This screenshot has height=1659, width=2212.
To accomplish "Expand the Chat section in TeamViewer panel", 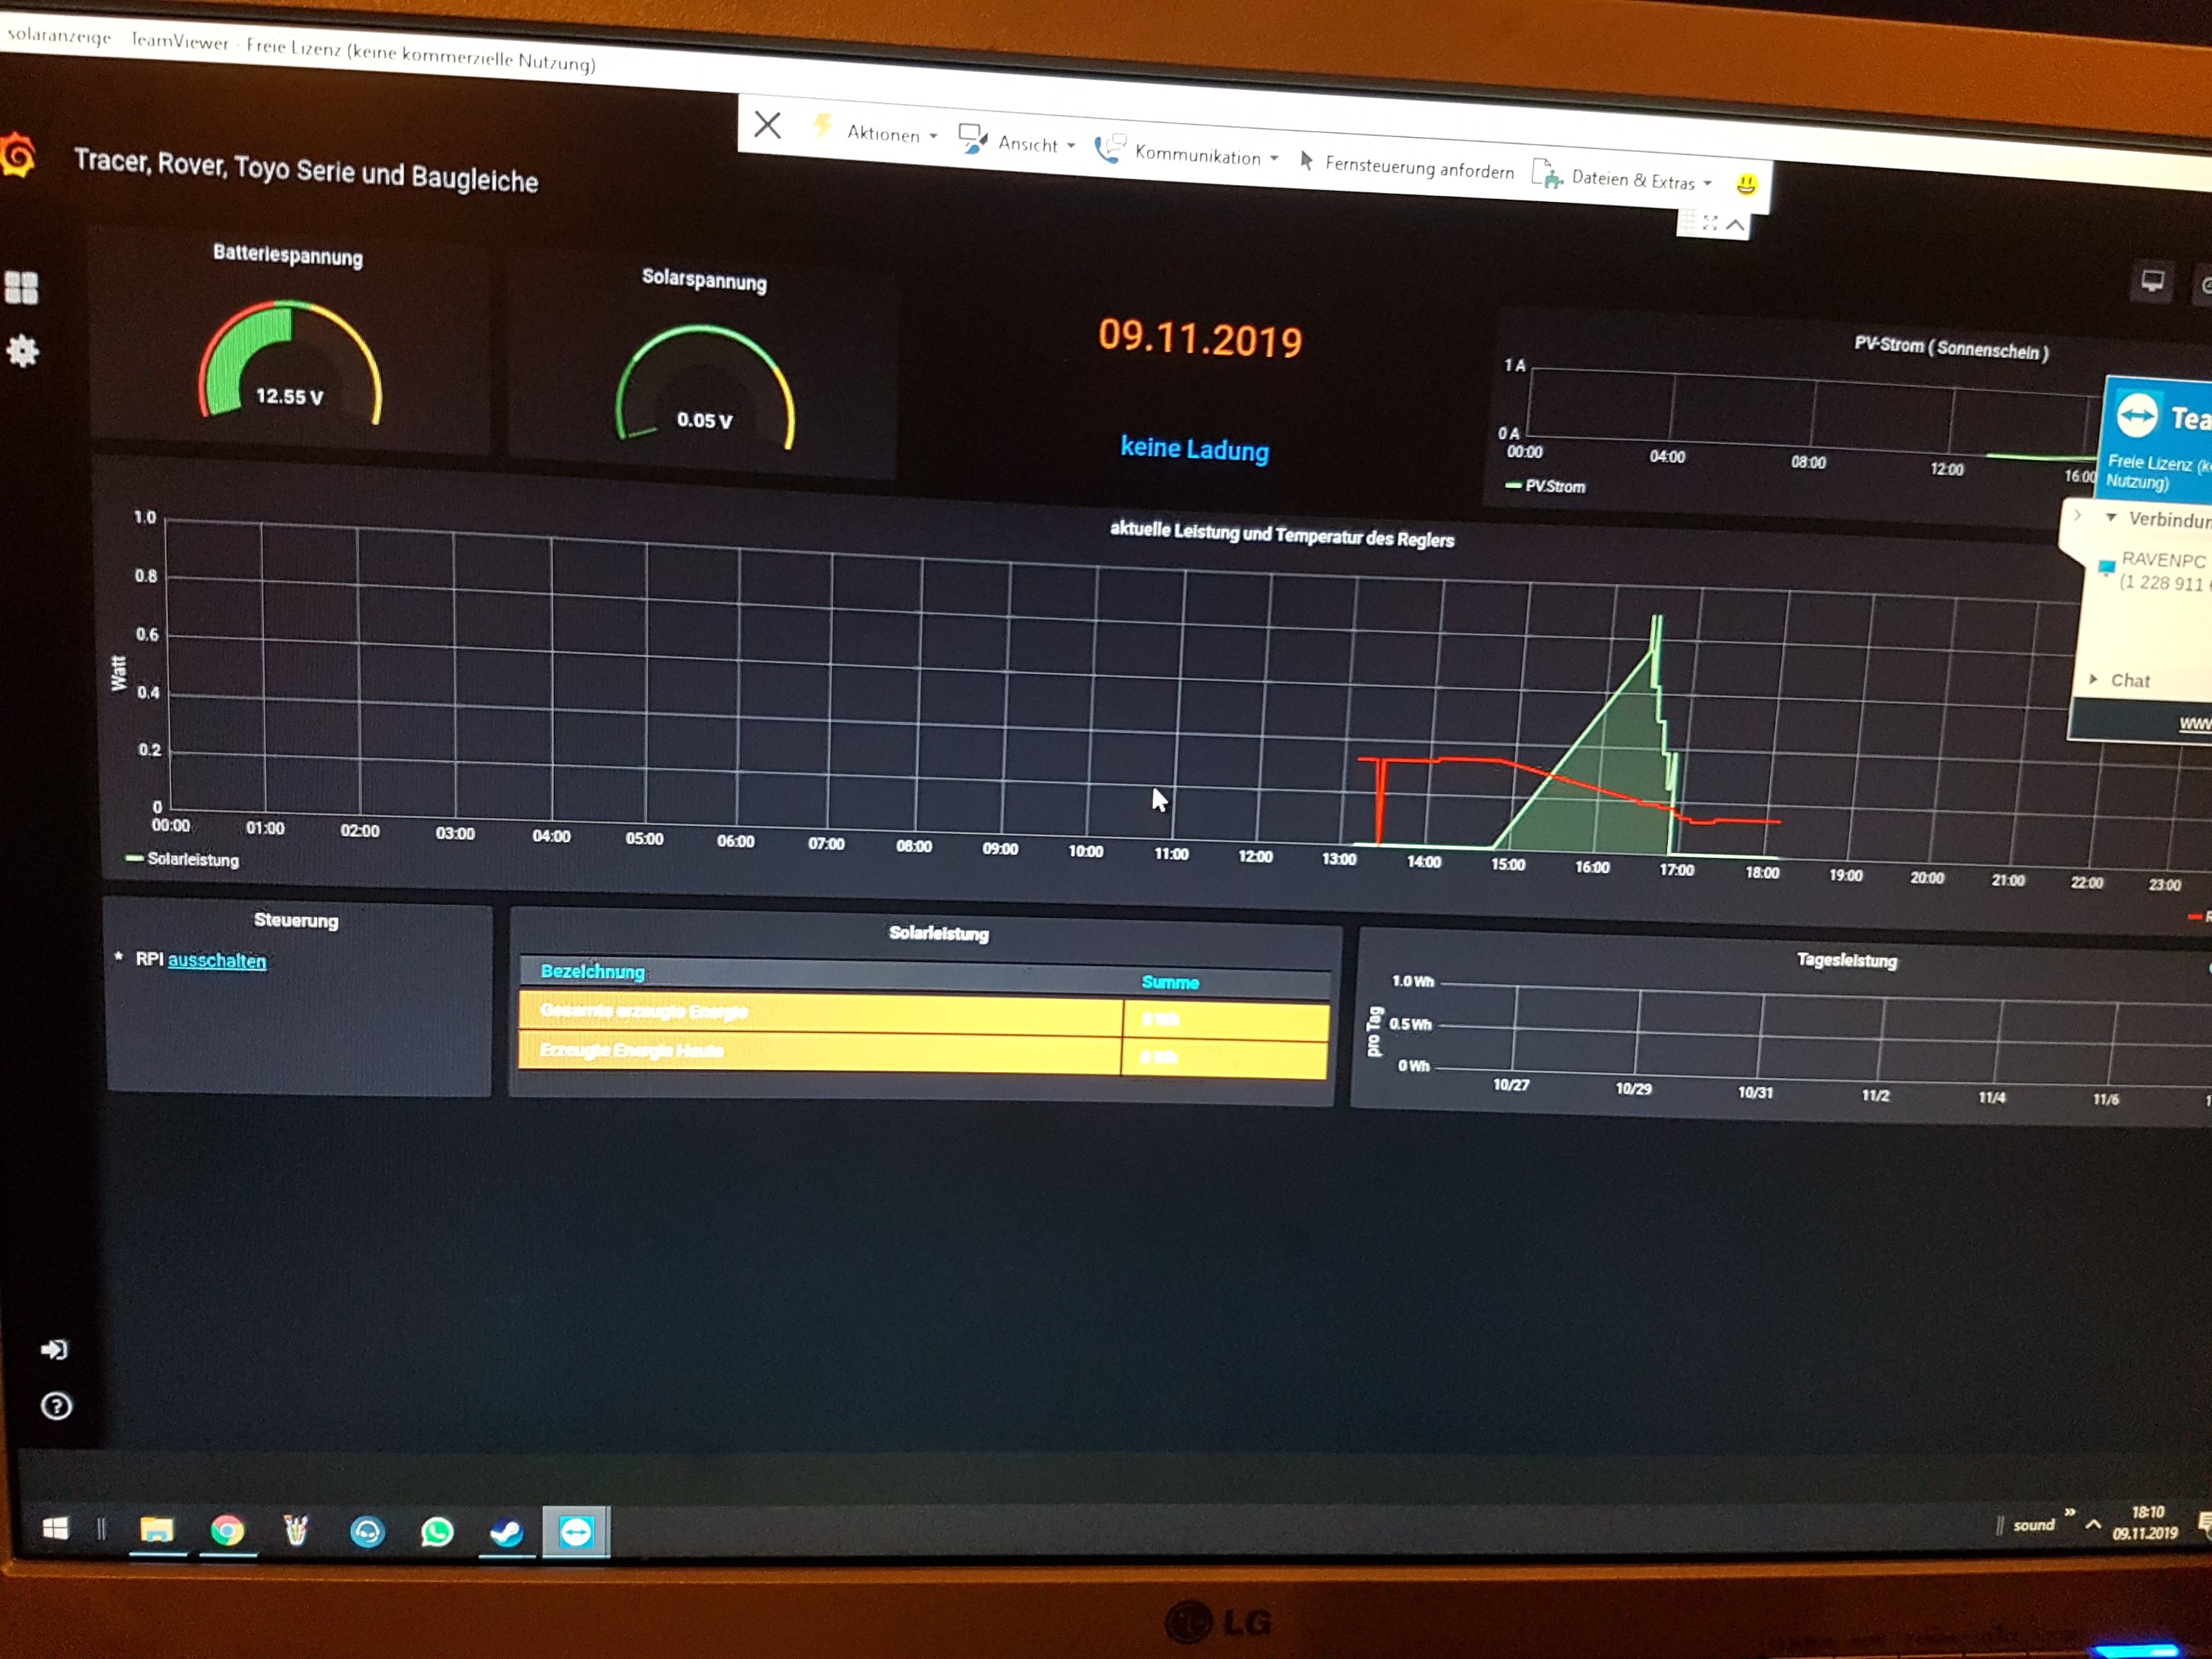I will point(2129,680).
